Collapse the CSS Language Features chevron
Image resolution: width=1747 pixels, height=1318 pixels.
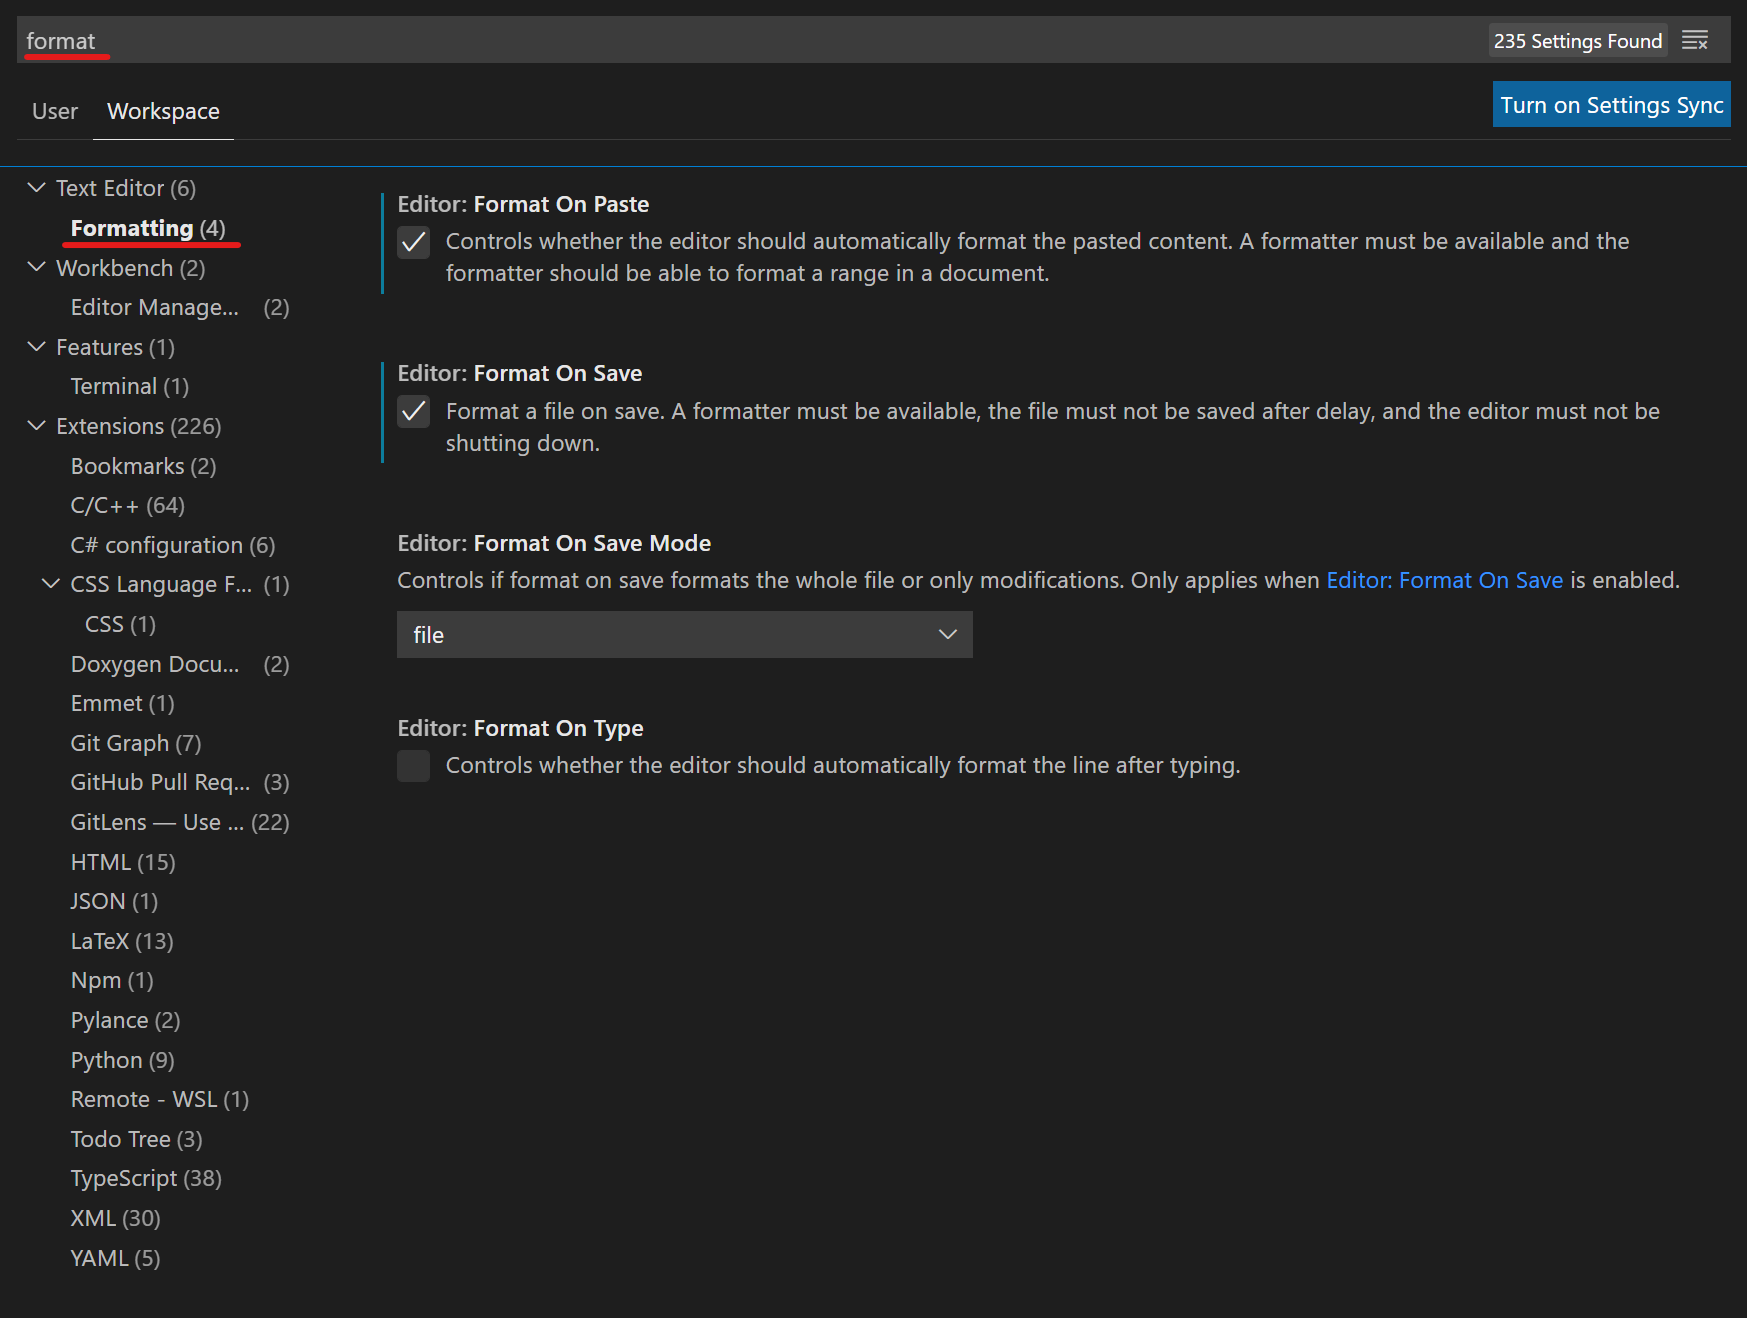(51, 584)
